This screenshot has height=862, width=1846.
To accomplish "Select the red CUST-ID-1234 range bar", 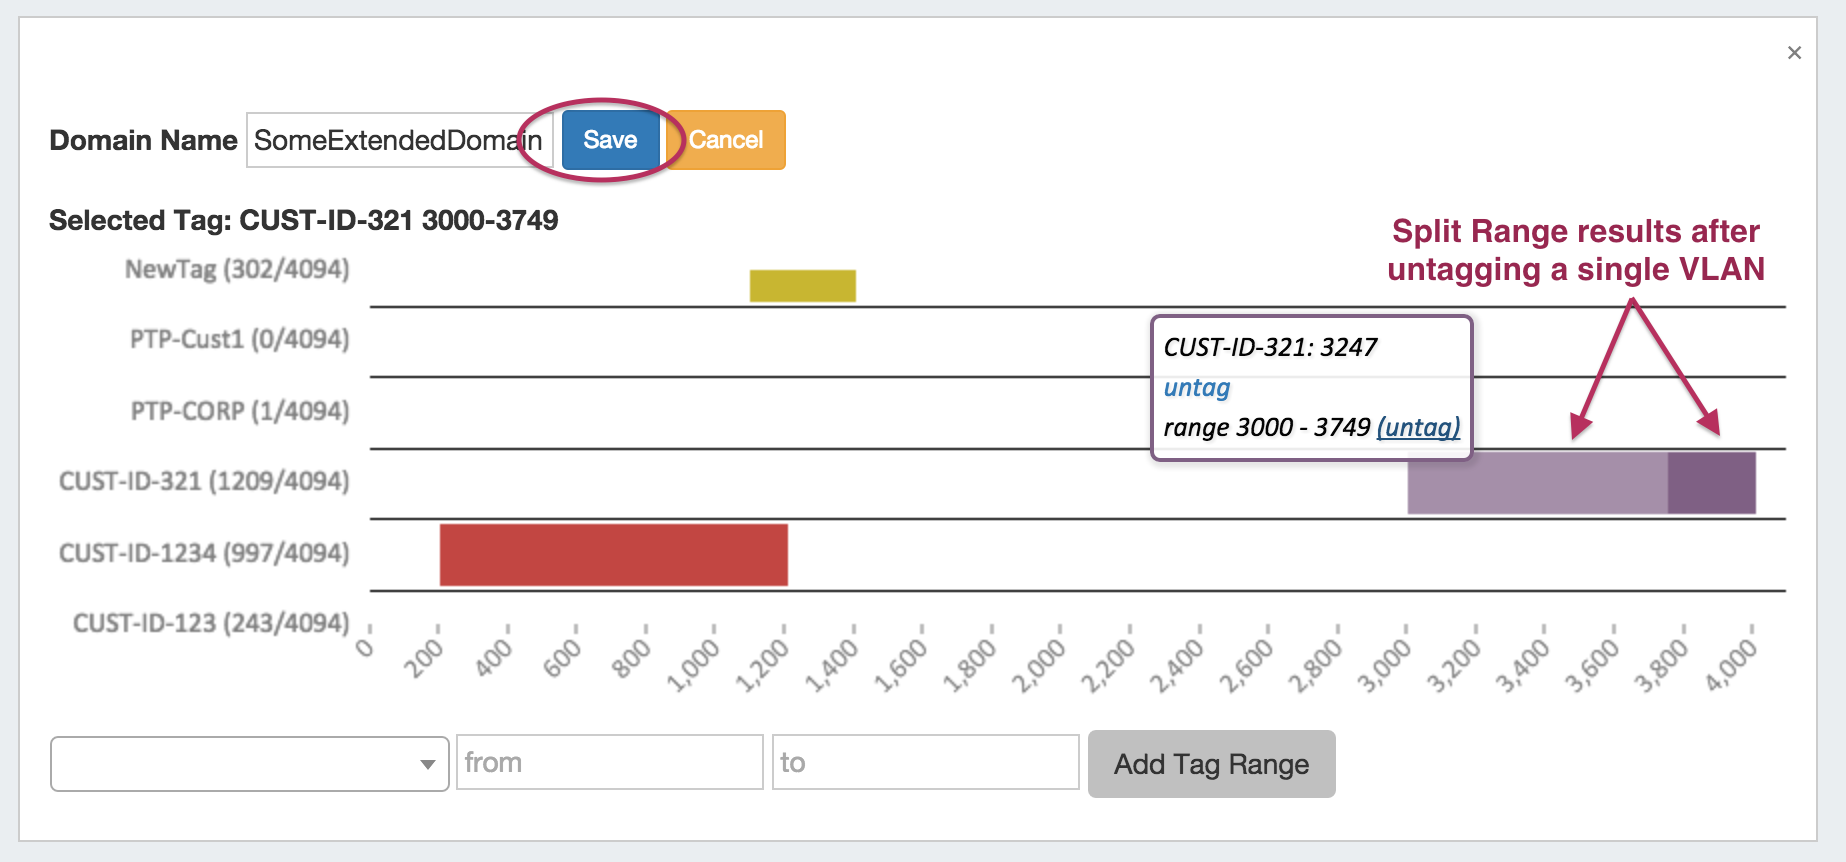I will pos(613,555).
